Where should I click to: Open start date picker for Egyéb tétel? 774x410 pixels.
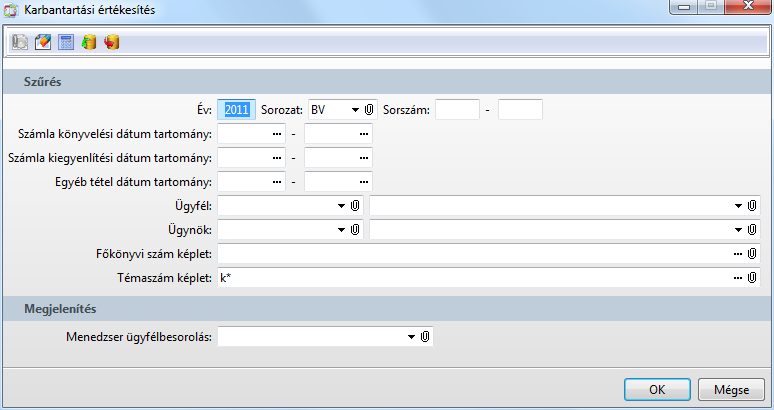click(x=277, y=182)
